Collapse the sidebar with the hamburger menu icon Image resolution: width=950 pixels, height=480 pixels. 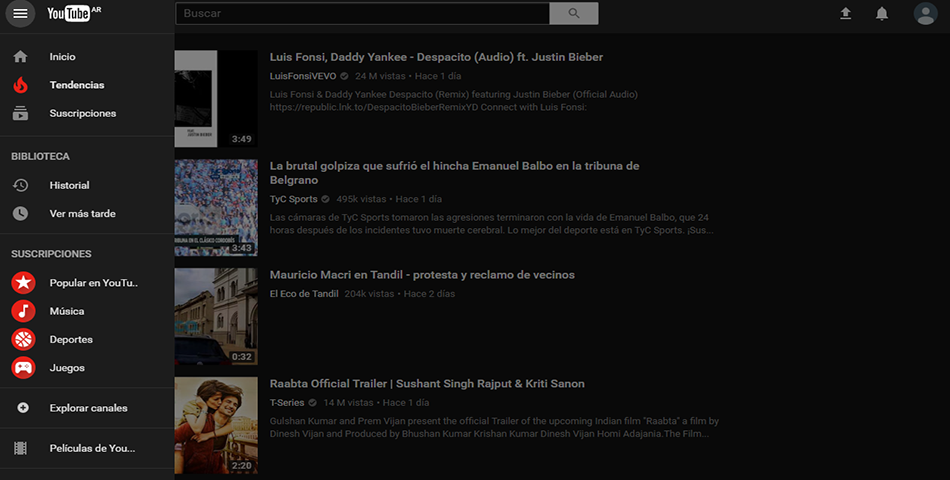coord(20,13)
